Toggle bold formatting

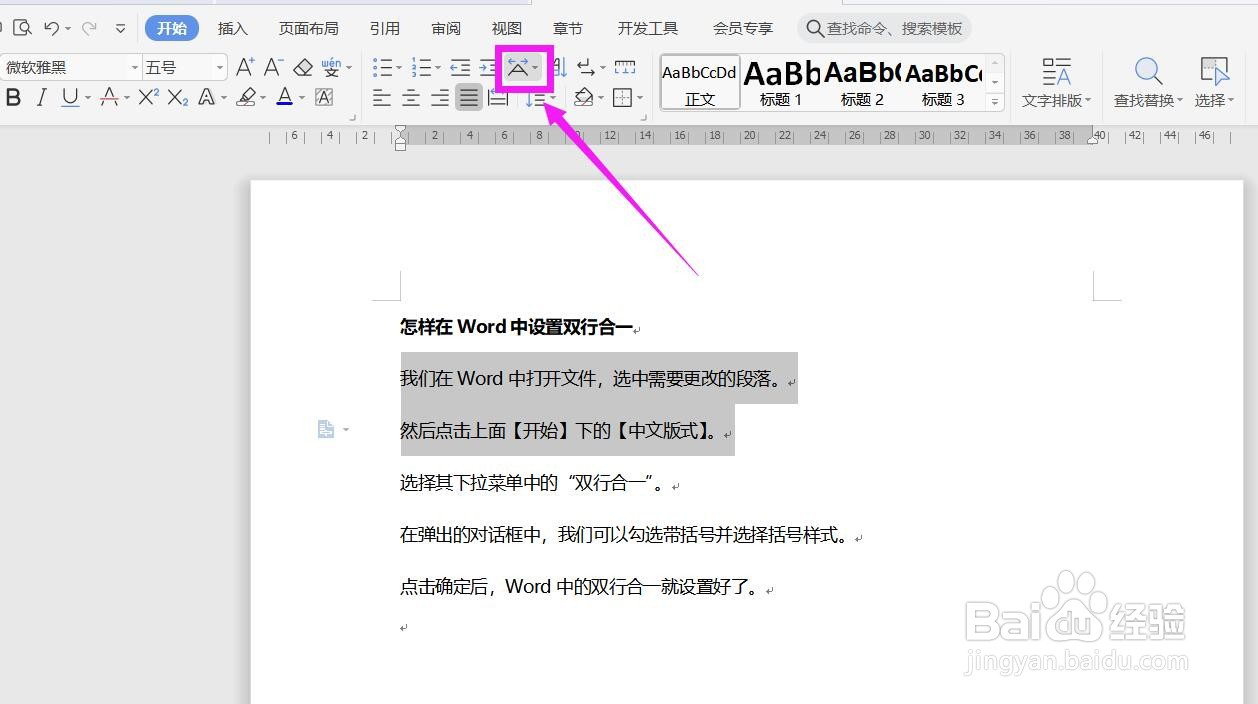(13, 97)
